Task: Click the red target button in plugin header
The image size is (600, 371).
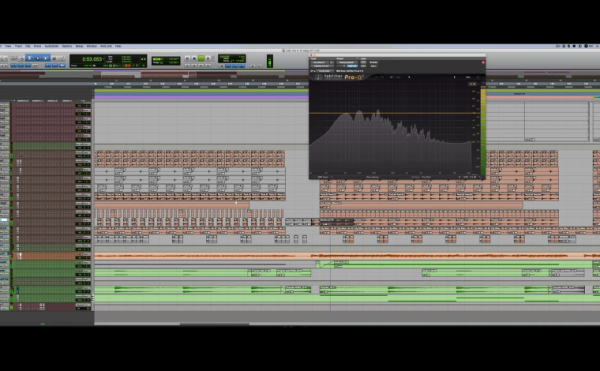Action: pos(483,62)
